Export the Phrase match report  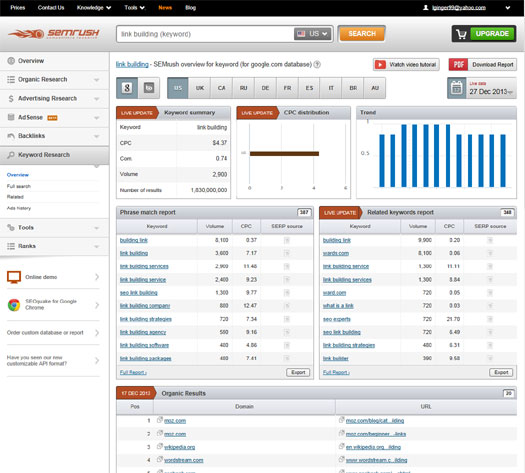pyautogui.click(x=298, y=372)
